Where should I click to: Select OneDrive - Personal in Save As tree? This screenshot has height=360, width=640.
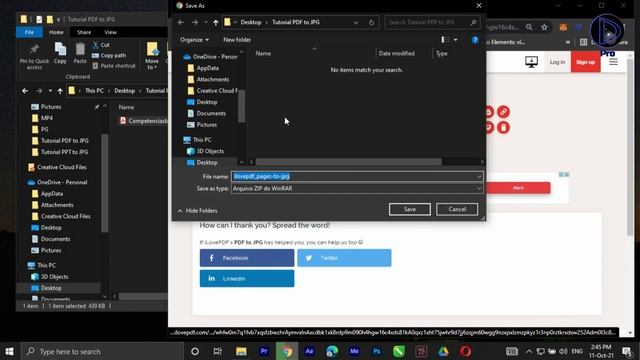211,57
